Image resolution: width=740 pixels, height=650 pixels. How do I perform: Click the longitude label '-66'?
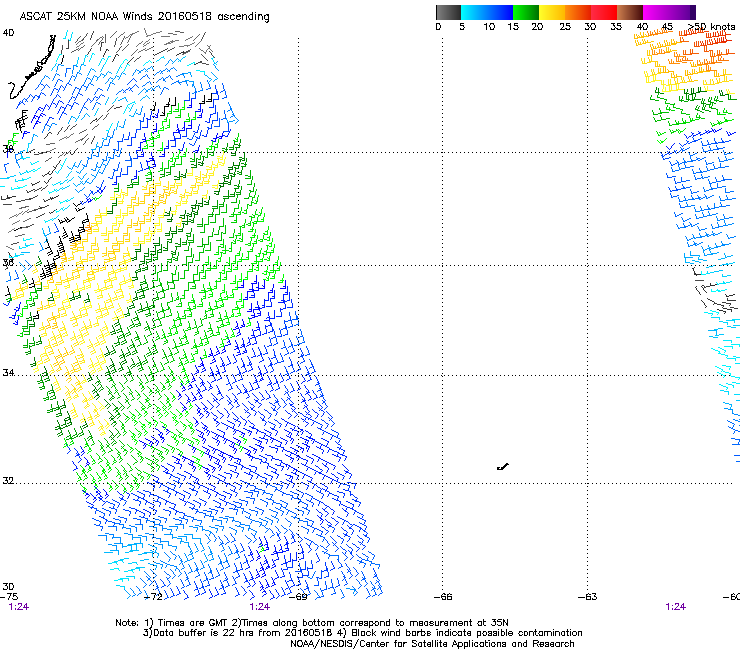click(x=443, y=597)
